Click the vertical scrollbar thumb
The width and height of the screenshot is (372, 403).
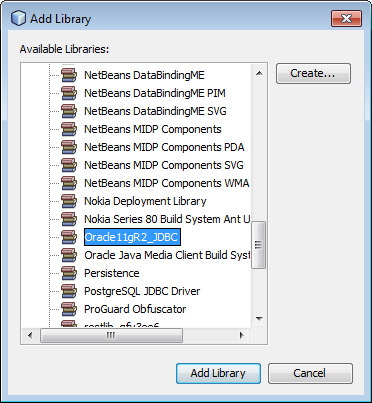259,245
